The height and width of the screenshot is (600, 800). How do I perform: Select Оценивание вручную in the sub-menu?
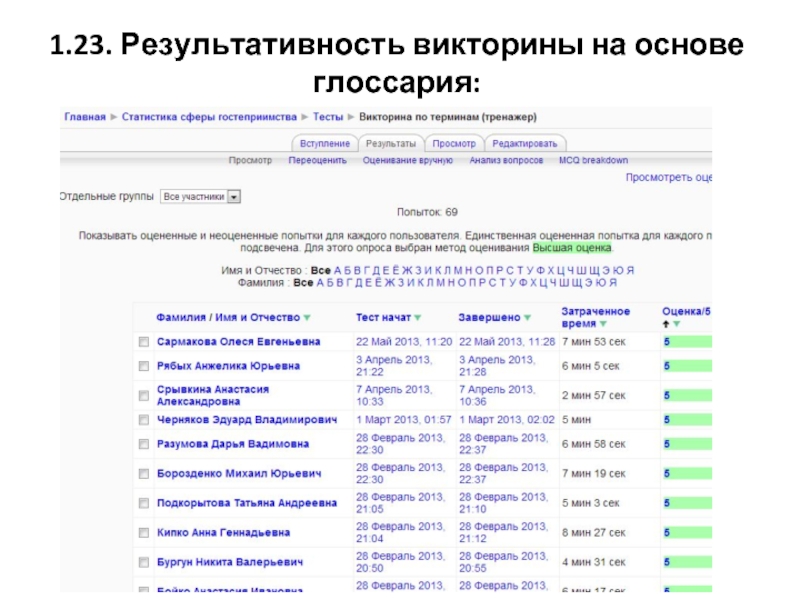click(408, 160)
